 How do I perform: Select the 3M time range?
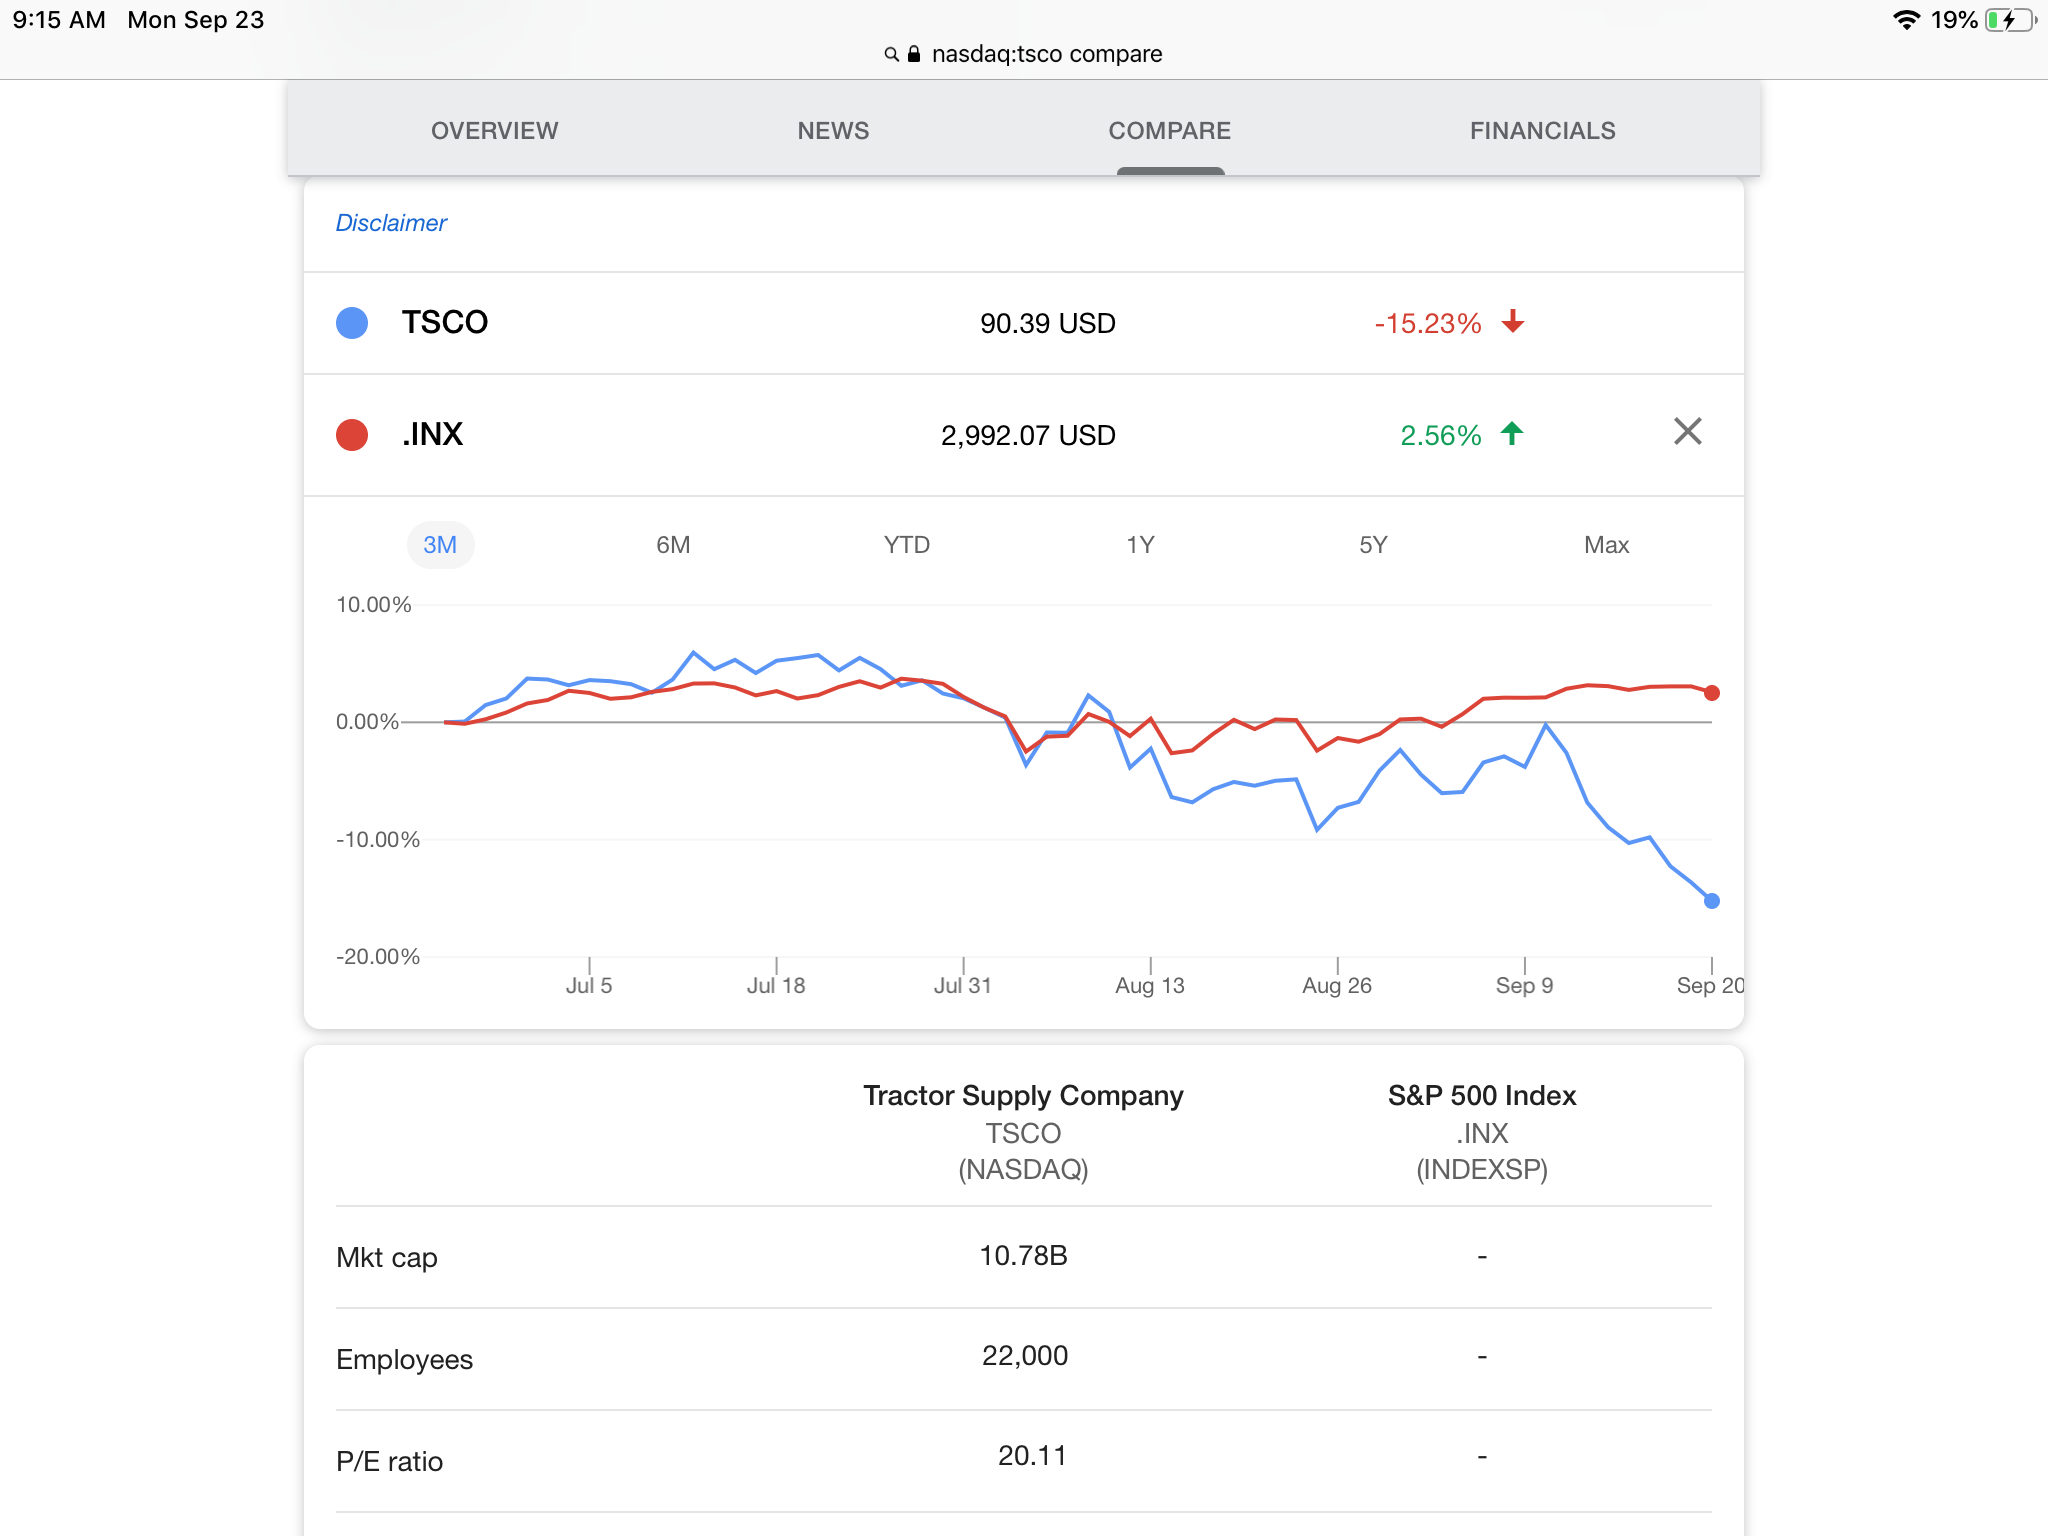pyautogui.click(x=440, y=545)
